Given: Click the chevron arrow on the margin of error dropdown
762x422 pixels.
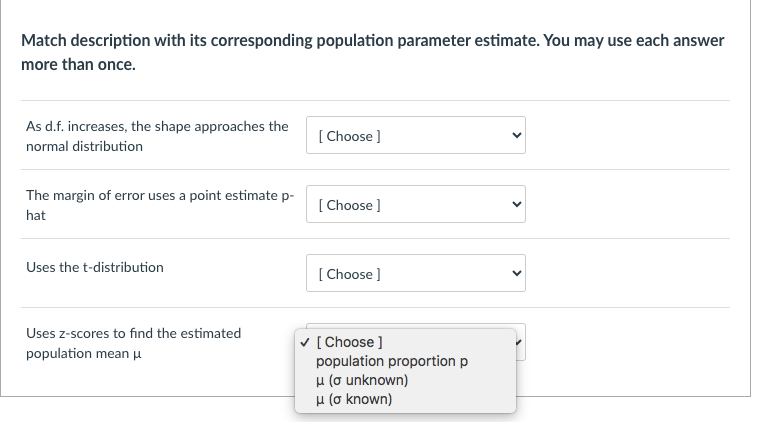Looking at the screenshot, I should pos(516,205).
